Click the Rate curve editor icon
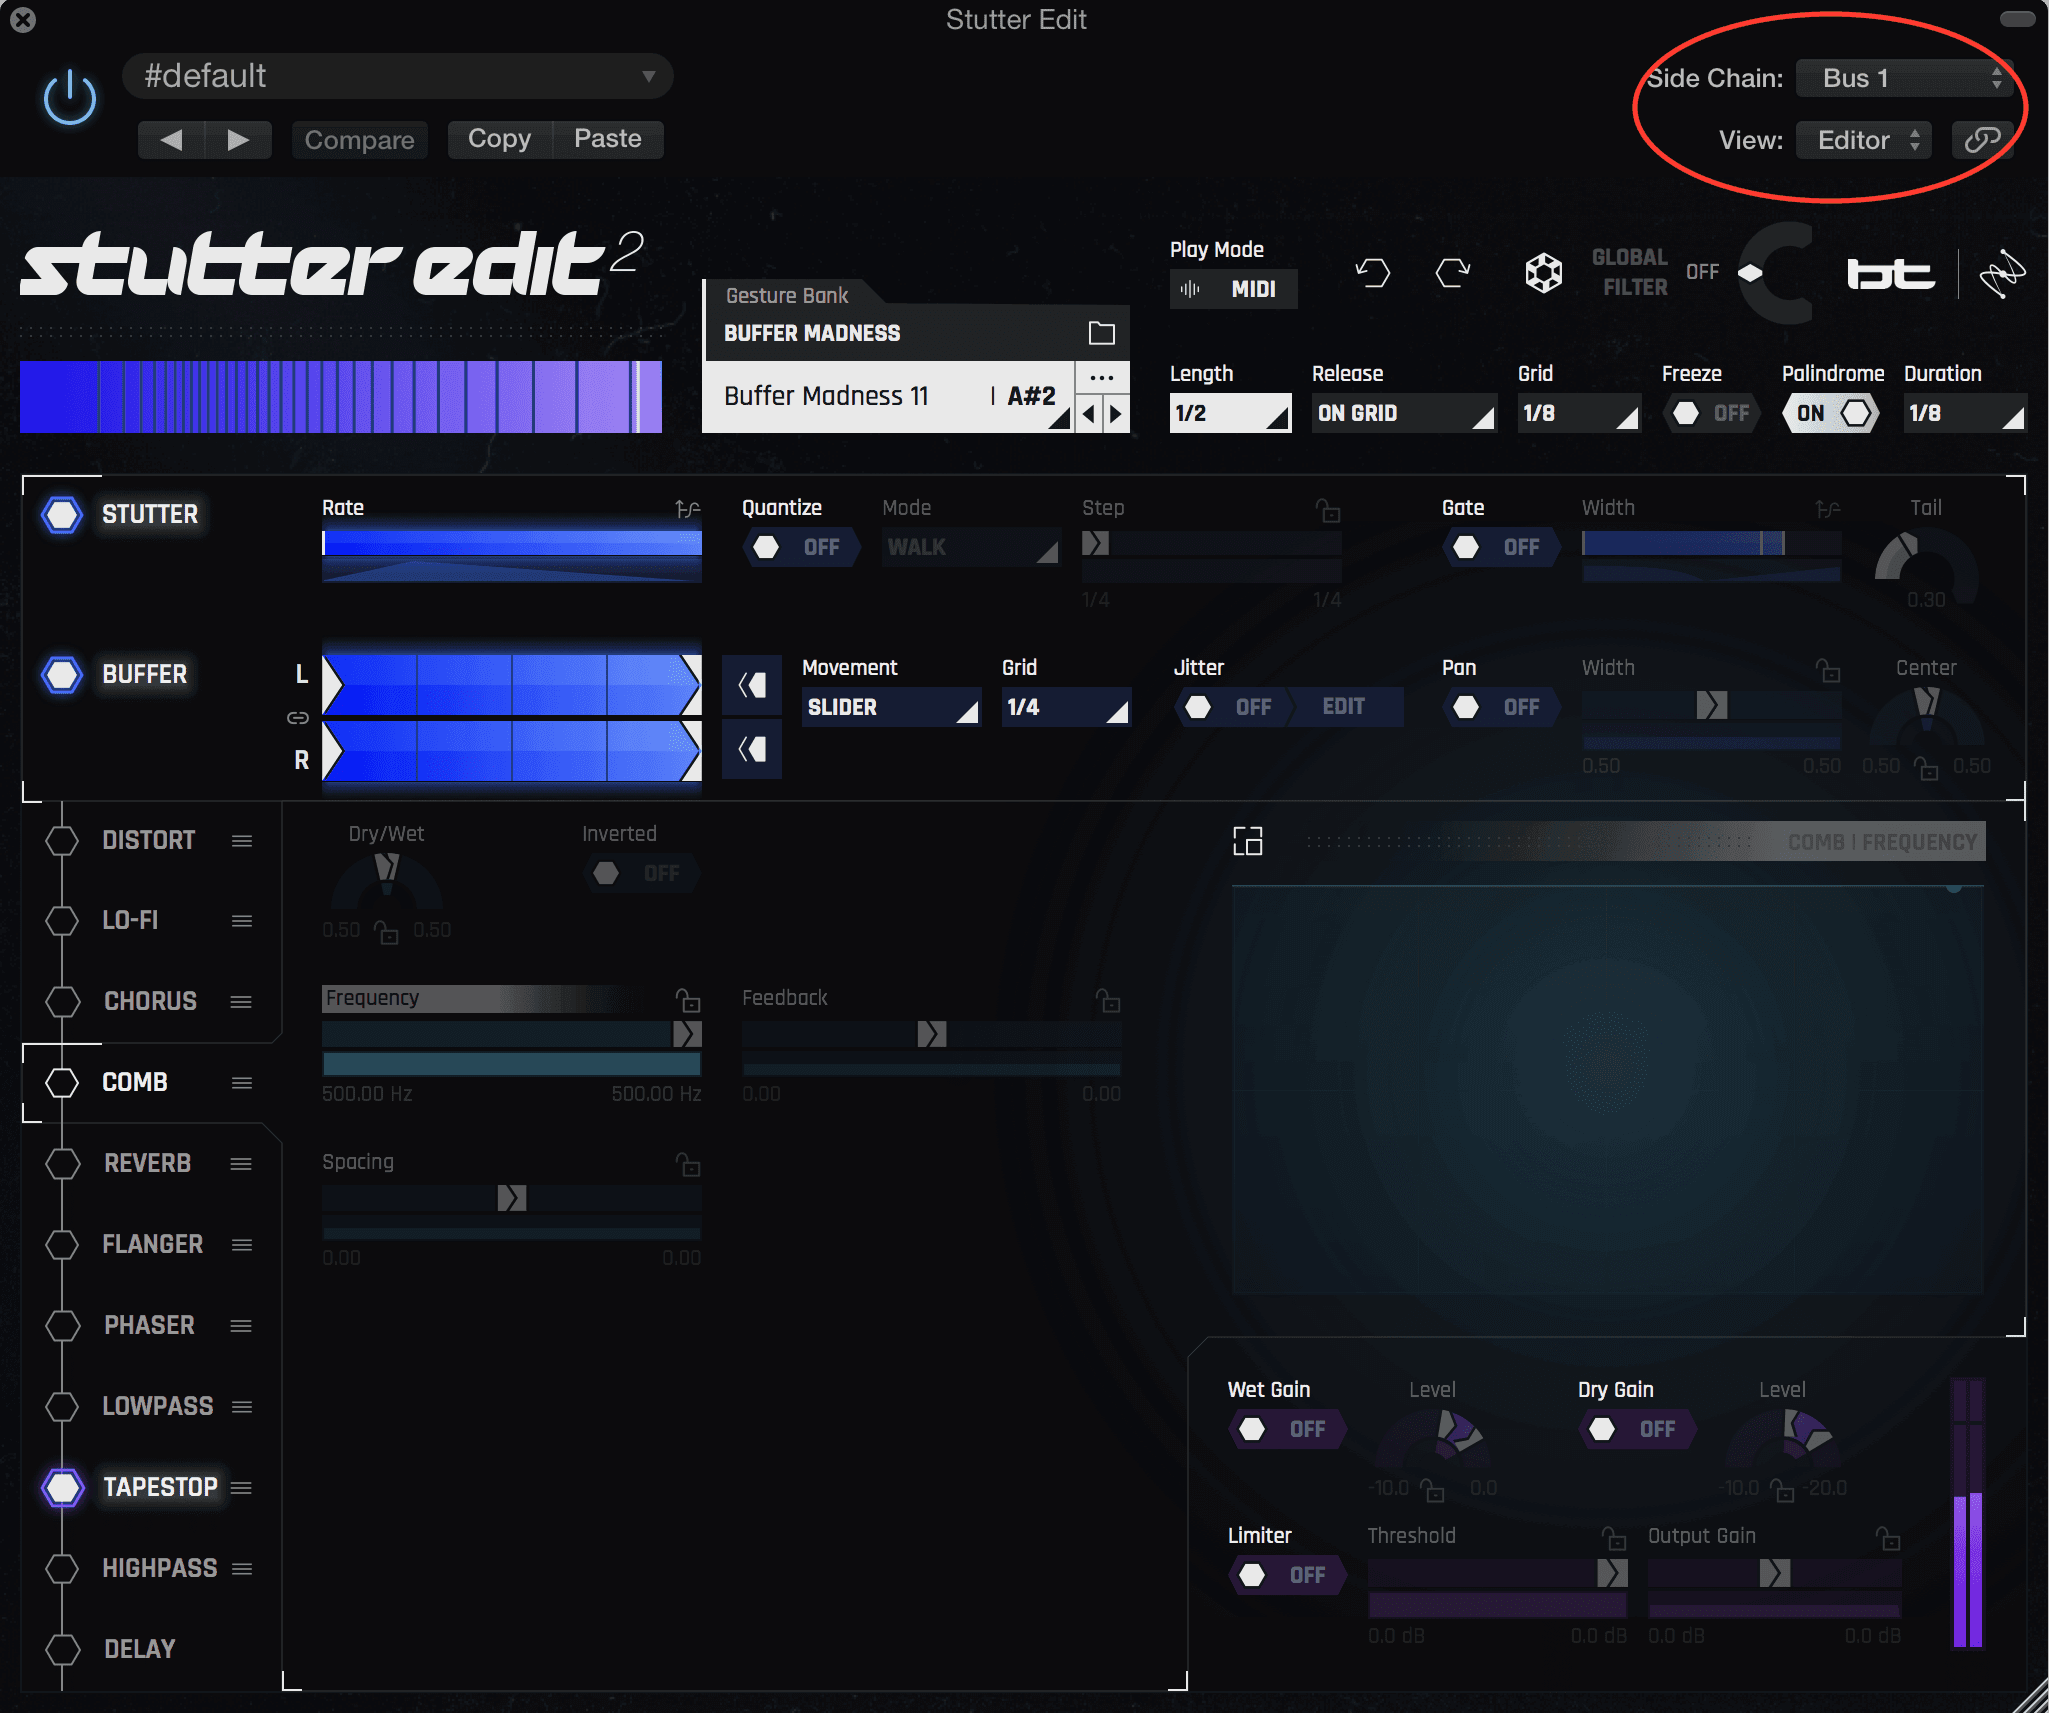Screen dimensions: 2049x1713 coord(687,509)
